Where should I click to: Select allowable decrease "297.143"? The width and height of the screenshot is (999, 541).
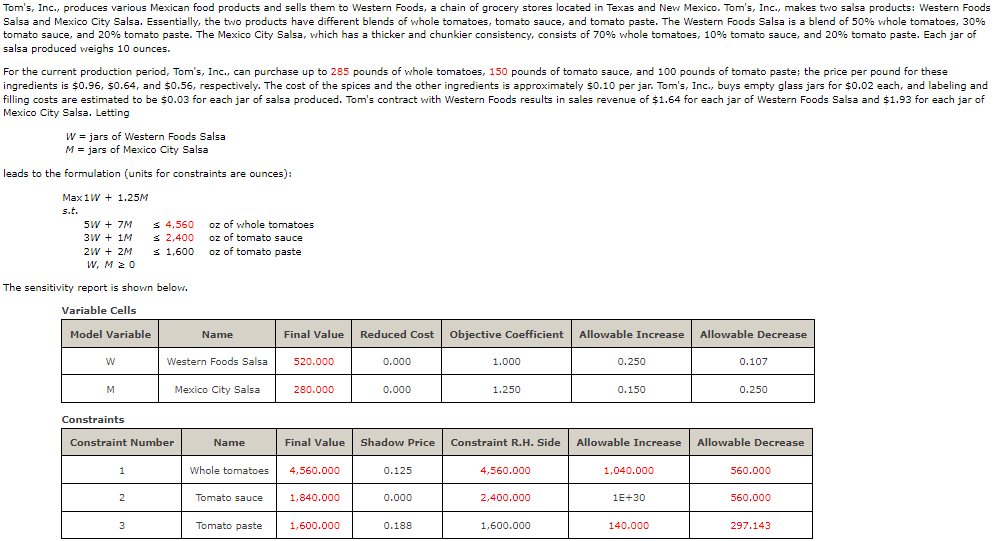(751, 525)
